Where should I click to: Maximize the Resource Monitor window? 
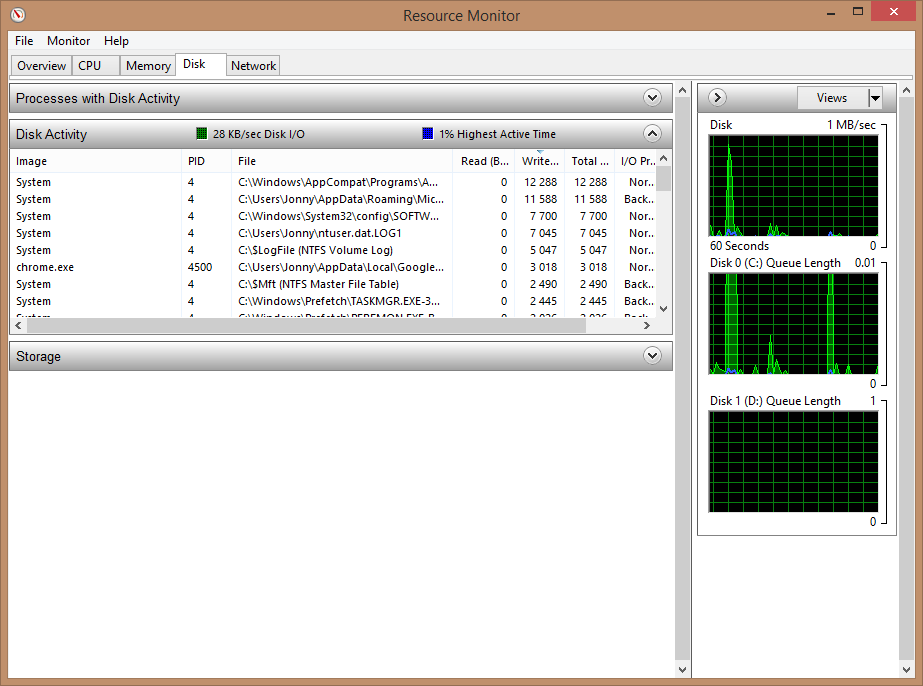click(858, 12)
